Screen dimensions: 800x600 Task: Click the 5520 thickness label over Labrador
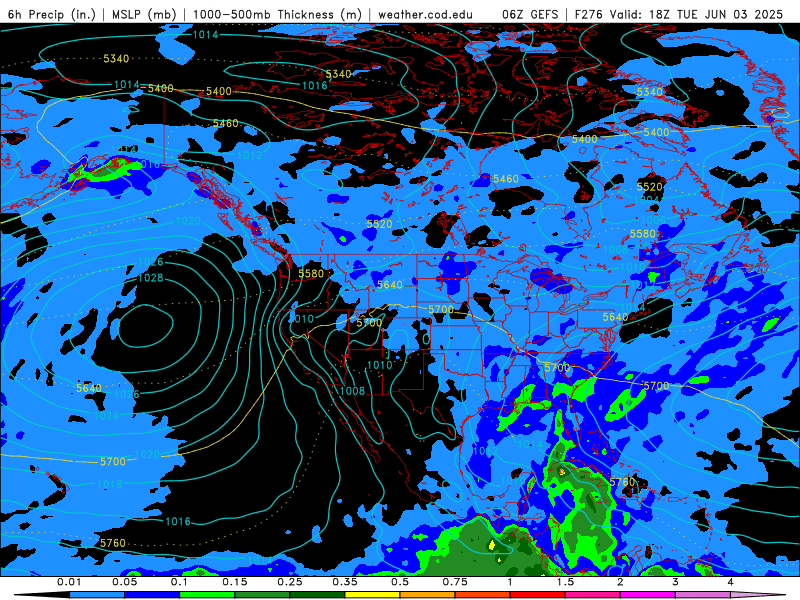tap(649, 187)
